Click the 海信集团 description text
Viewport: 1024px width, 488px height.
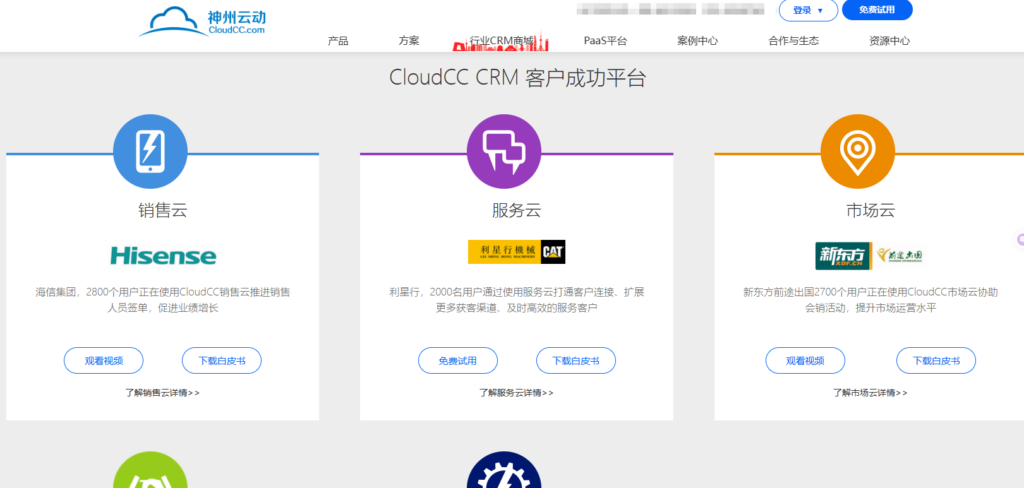(x=163, y=300)
